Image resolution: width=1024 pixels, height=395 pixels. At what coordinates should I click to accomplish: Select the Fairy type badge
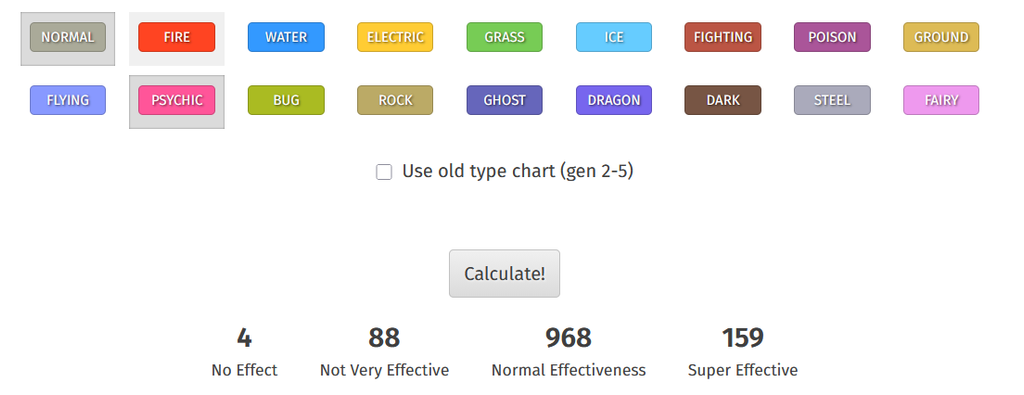(941, 101)
